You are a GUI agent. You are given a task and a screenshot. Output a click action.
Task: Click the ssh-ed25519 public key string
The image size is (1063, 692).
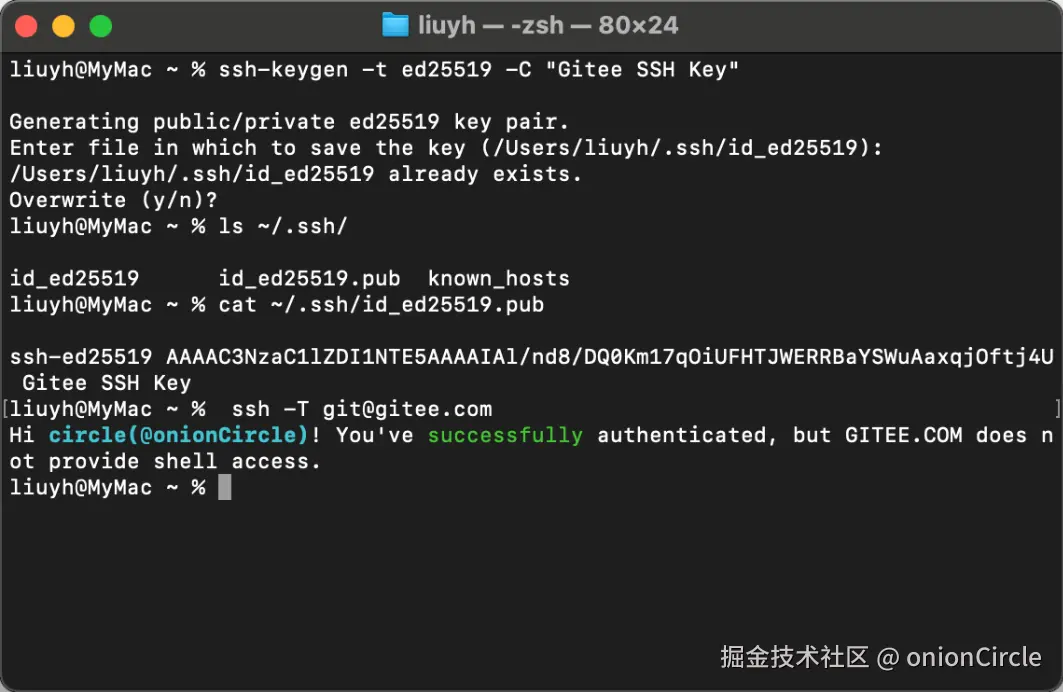pyautogui.click(x=530, y=357)
